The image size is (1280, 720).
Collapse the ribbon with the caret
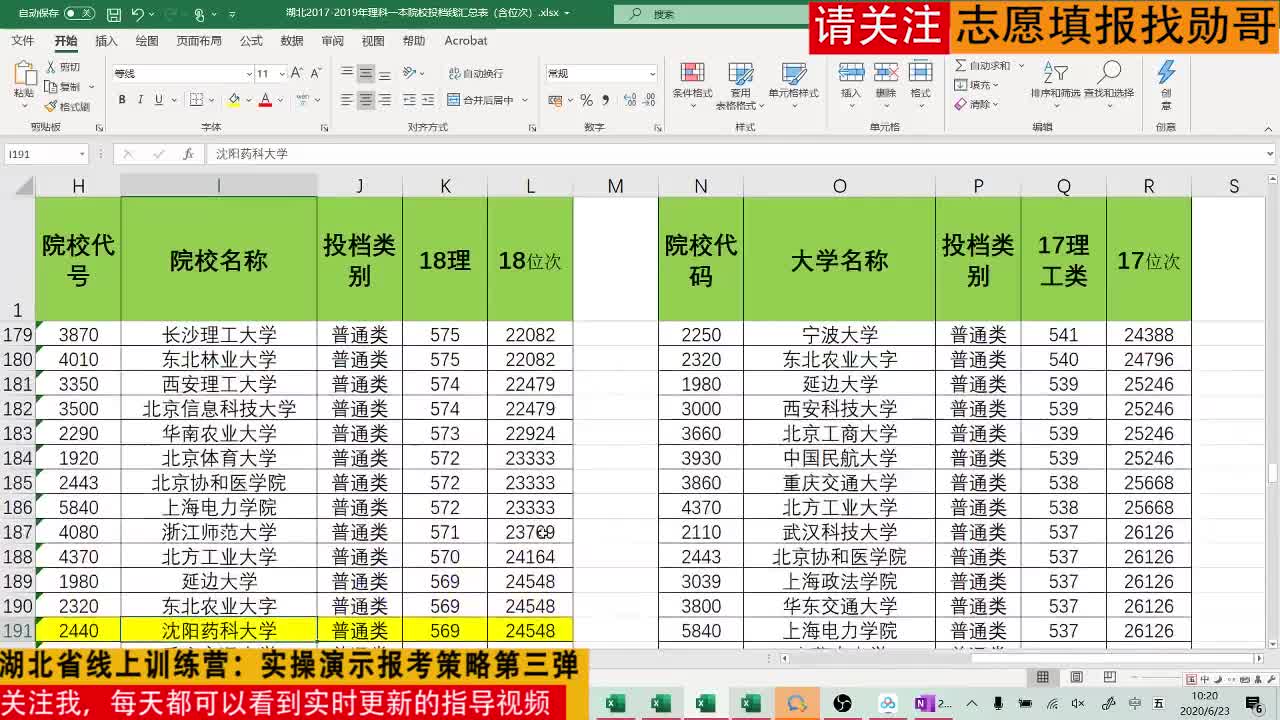tap(1269, 128)
